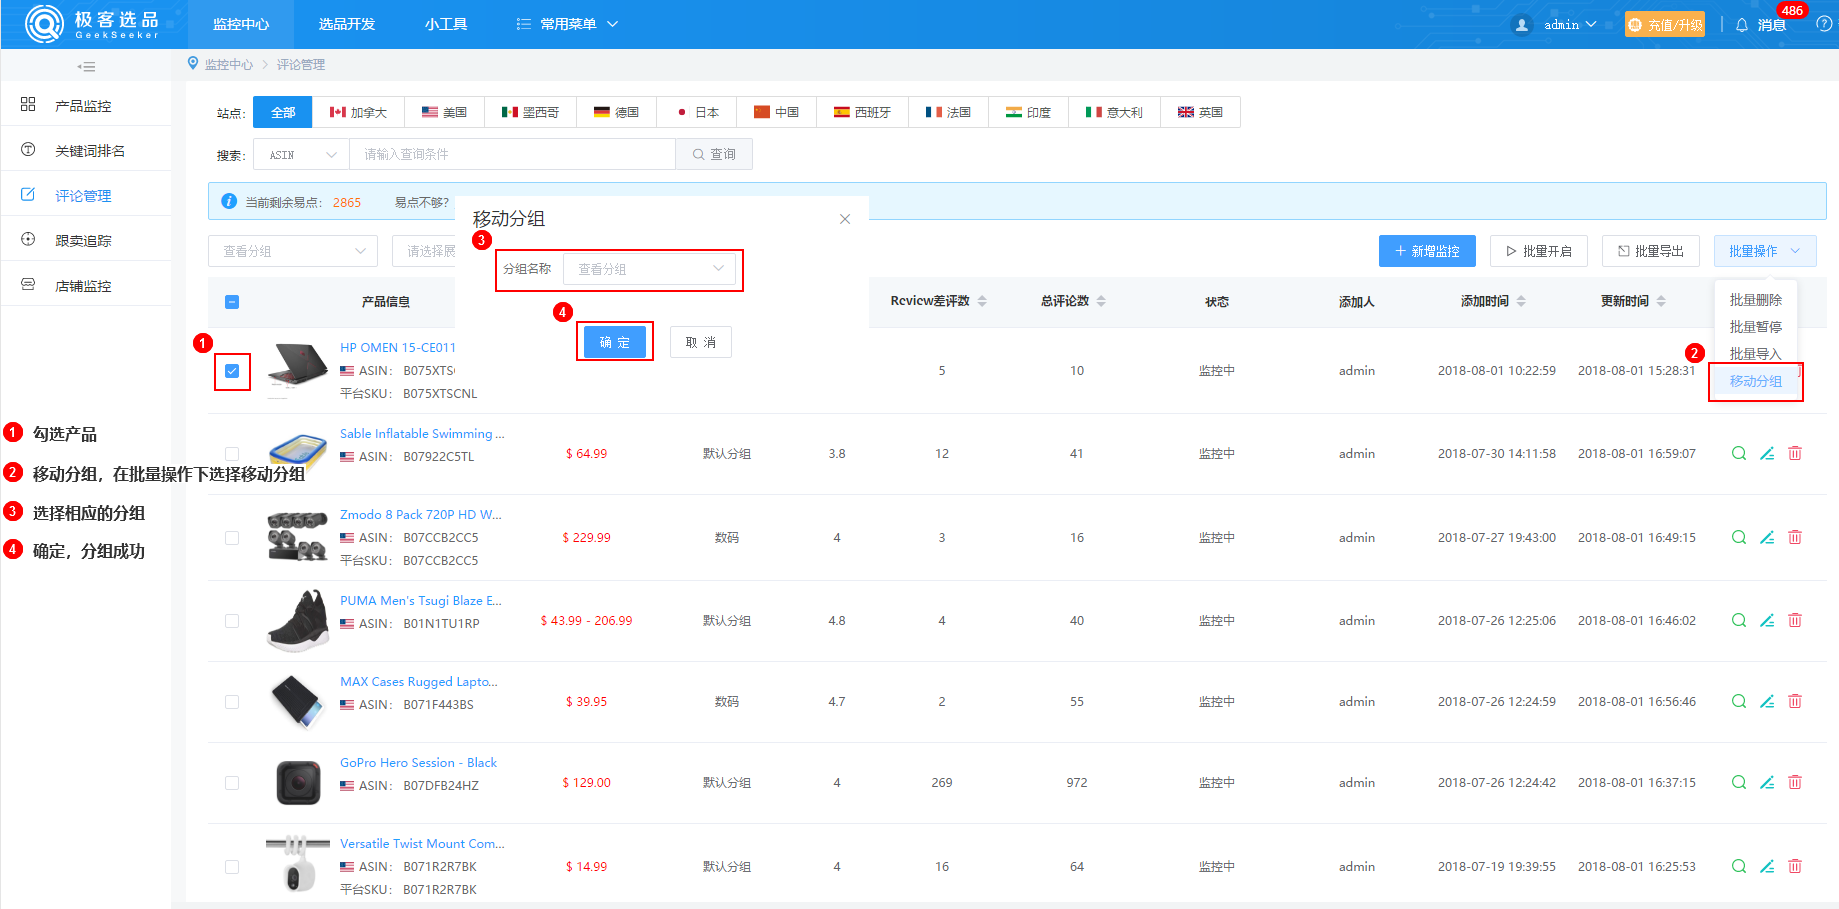Click the GeekSeeker logo icon
This screenshot has height=909, width=1839.
pyautogui.click(x=44, y=23)
